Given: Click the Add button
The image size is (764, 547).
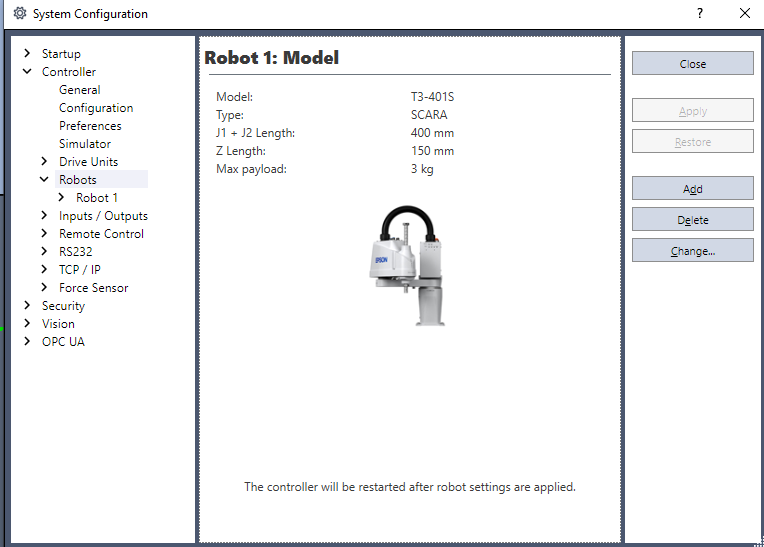Looking at the screenshot, I should (x=692, y=189).
